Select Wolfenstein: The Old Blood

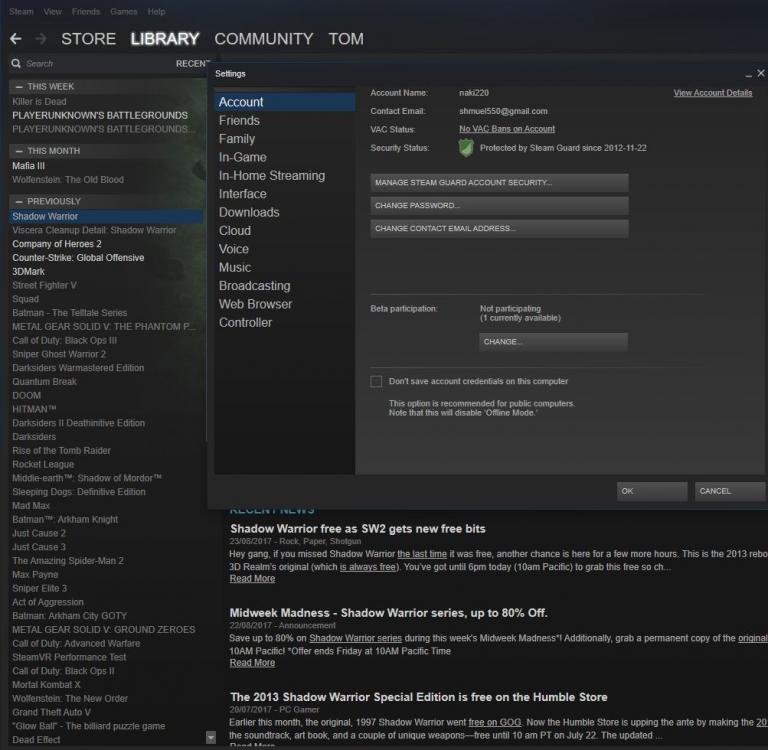click(x=68, y=180)
